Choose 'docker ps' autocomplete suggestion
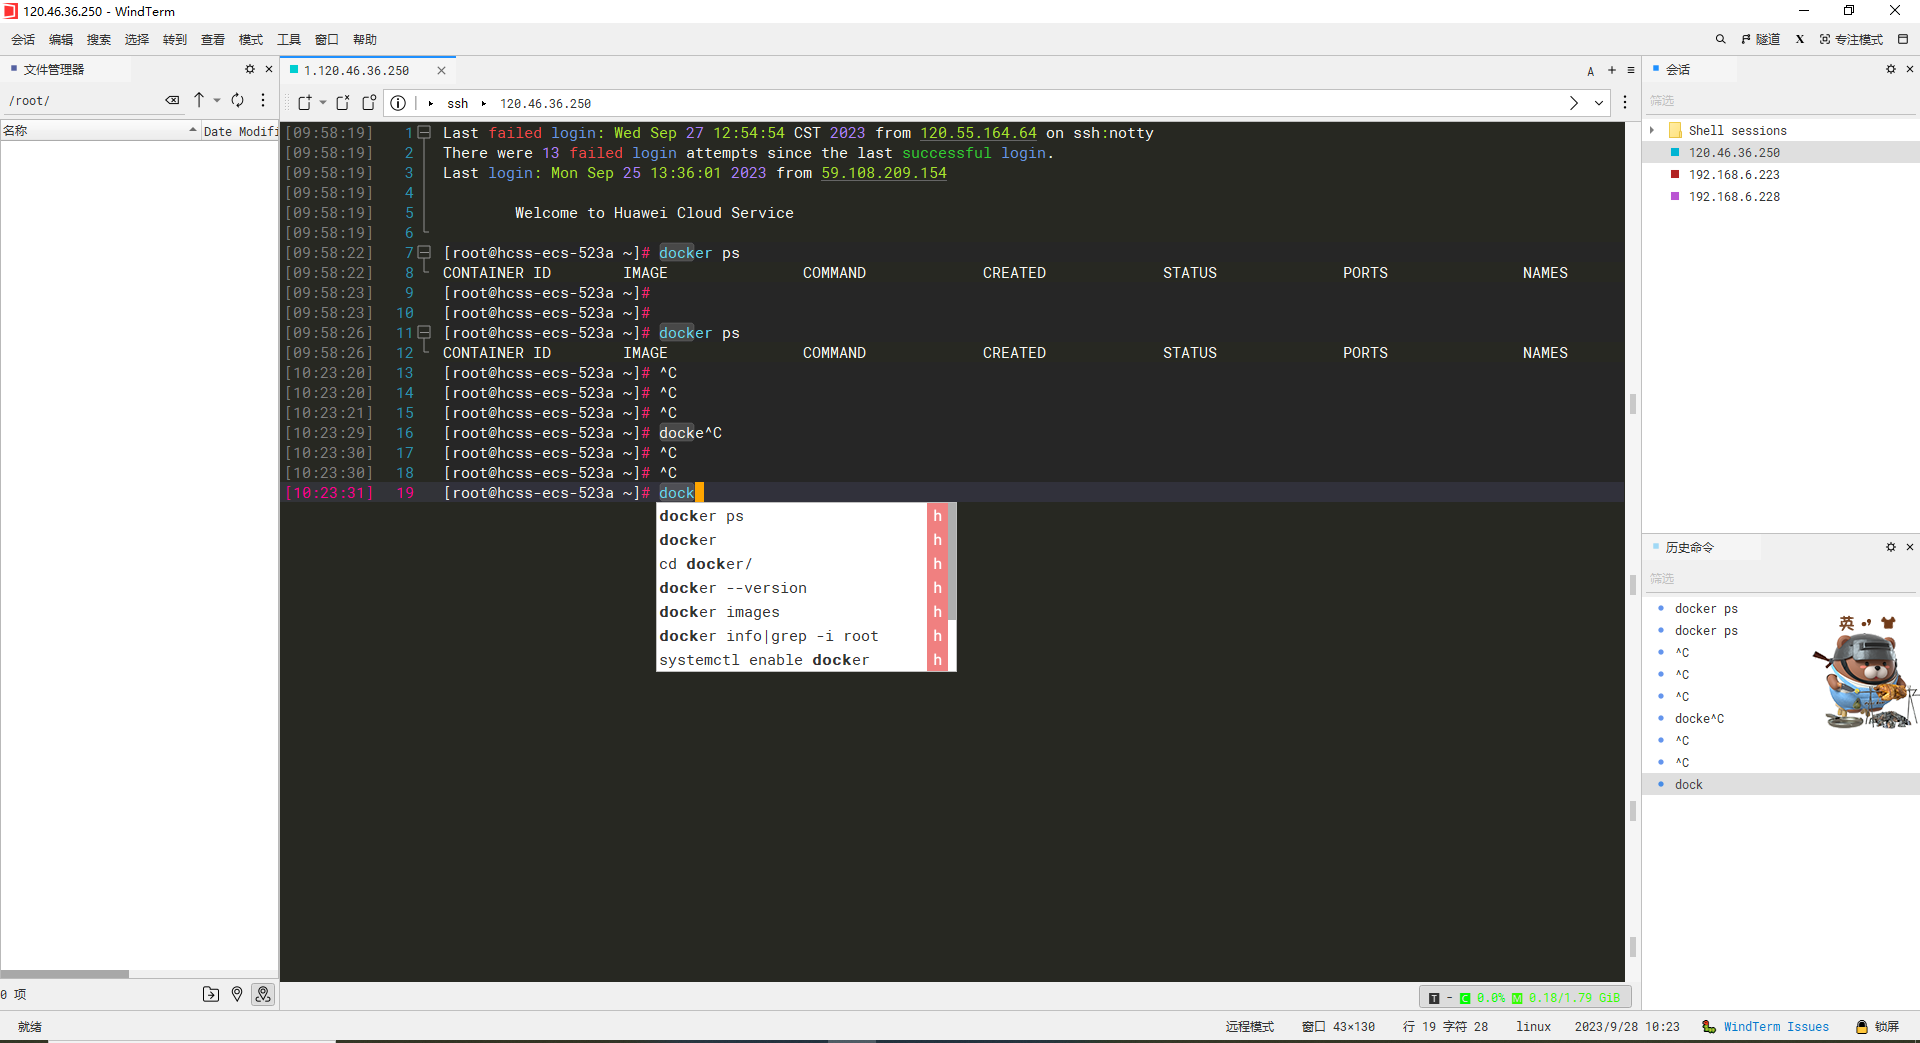 pos(802,516)
